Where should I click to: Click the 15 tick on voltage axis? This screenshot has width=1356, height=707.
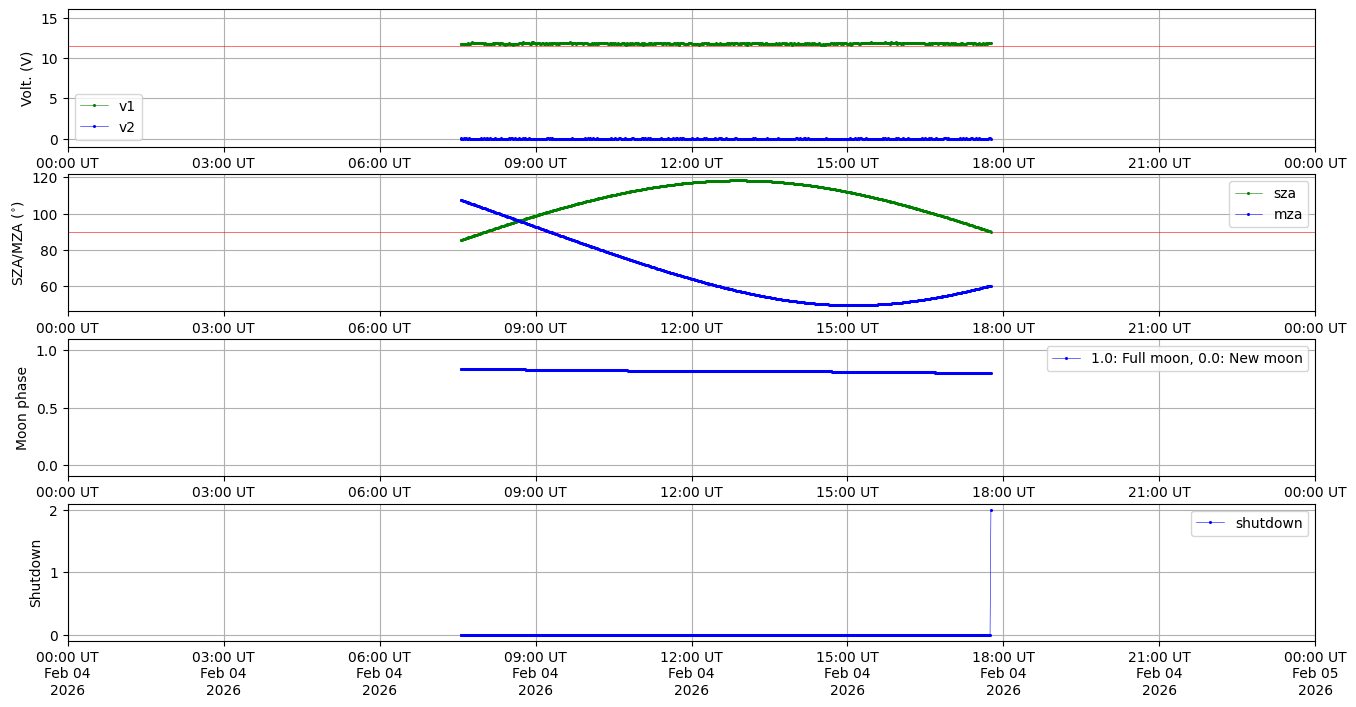coord(50,18)
